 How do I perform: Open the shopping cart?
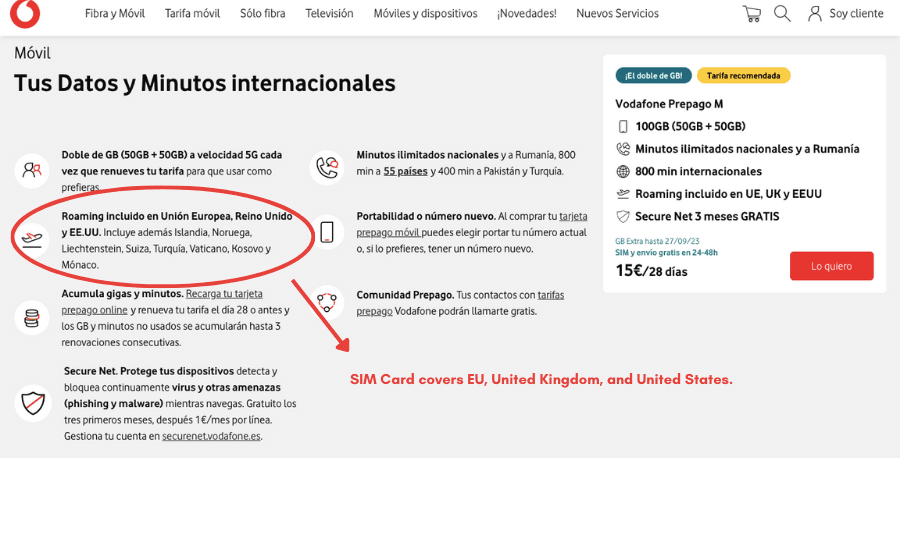pyautogui.click(x=751, y=14)
